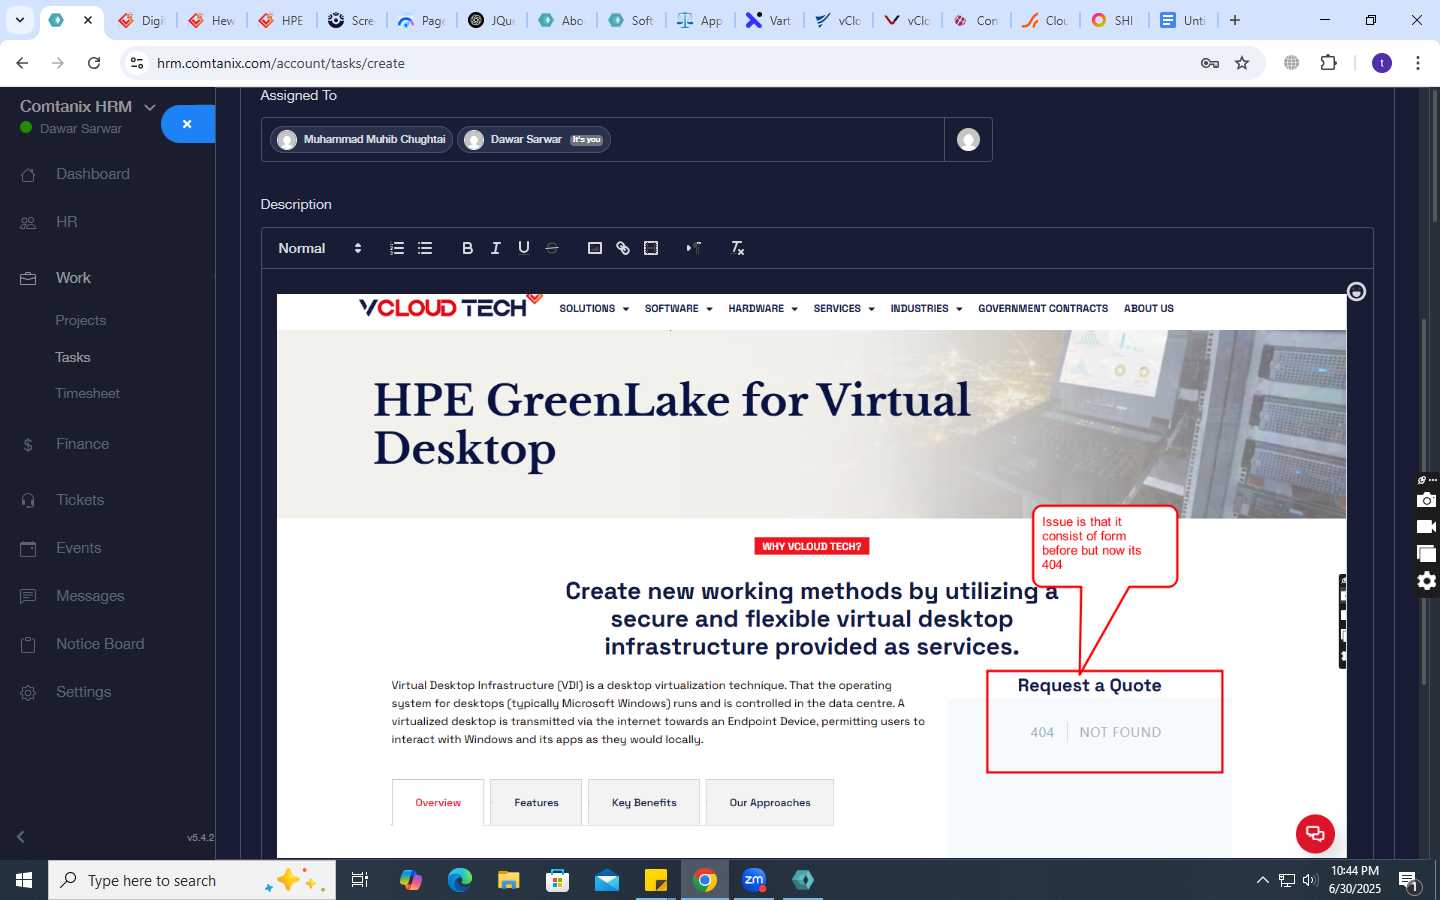This screenshot has height=900, width=1440.
Task: Open Task View on the taskbar
Action: tap(360, 880)
